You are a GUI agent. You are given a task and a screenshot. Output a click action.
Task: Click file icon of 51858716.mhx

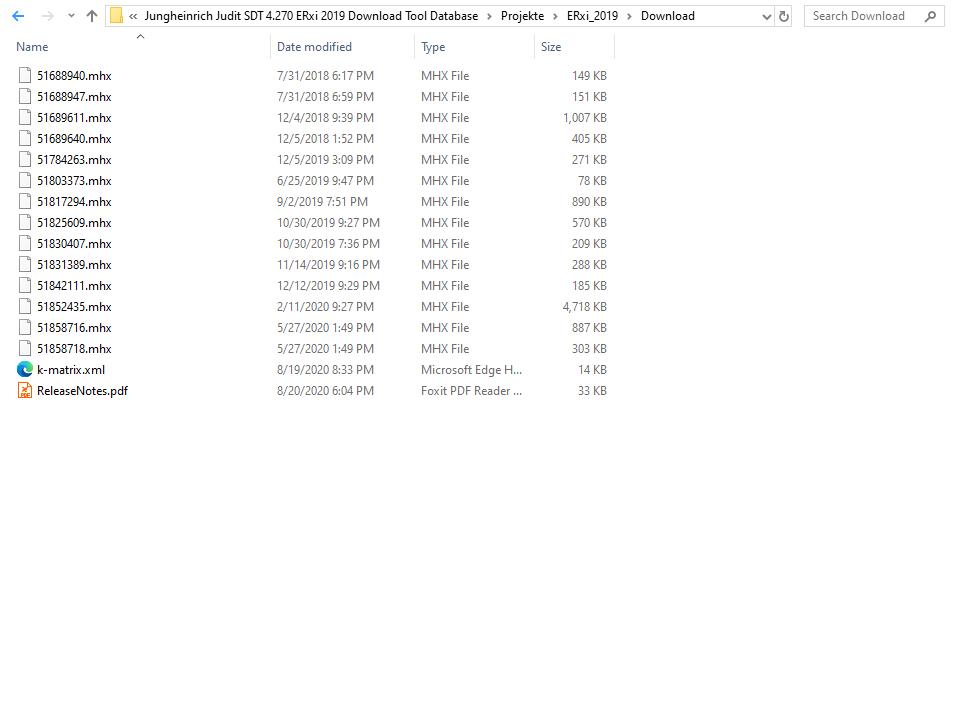point(24,327)
